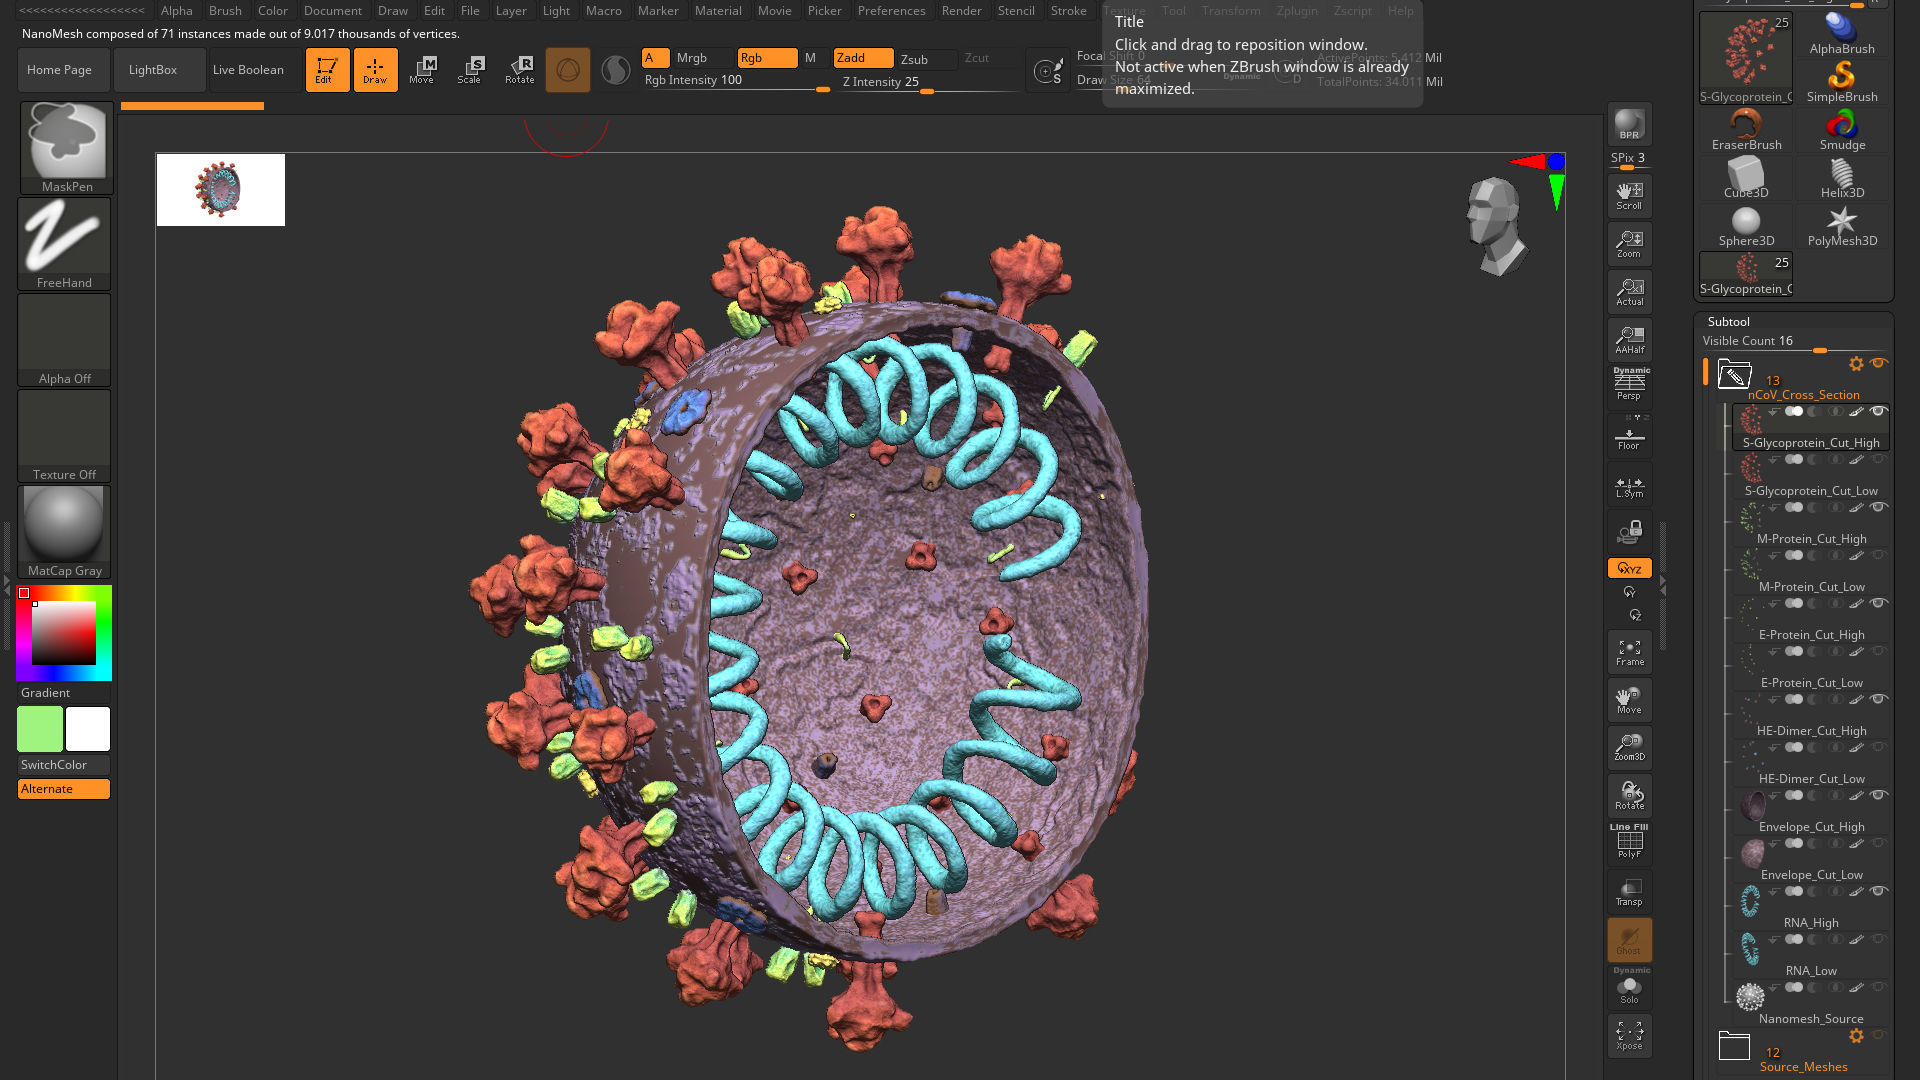The image size is (1920, 1080).
Task: Set view to Actual size
Action: [1629, 291]
